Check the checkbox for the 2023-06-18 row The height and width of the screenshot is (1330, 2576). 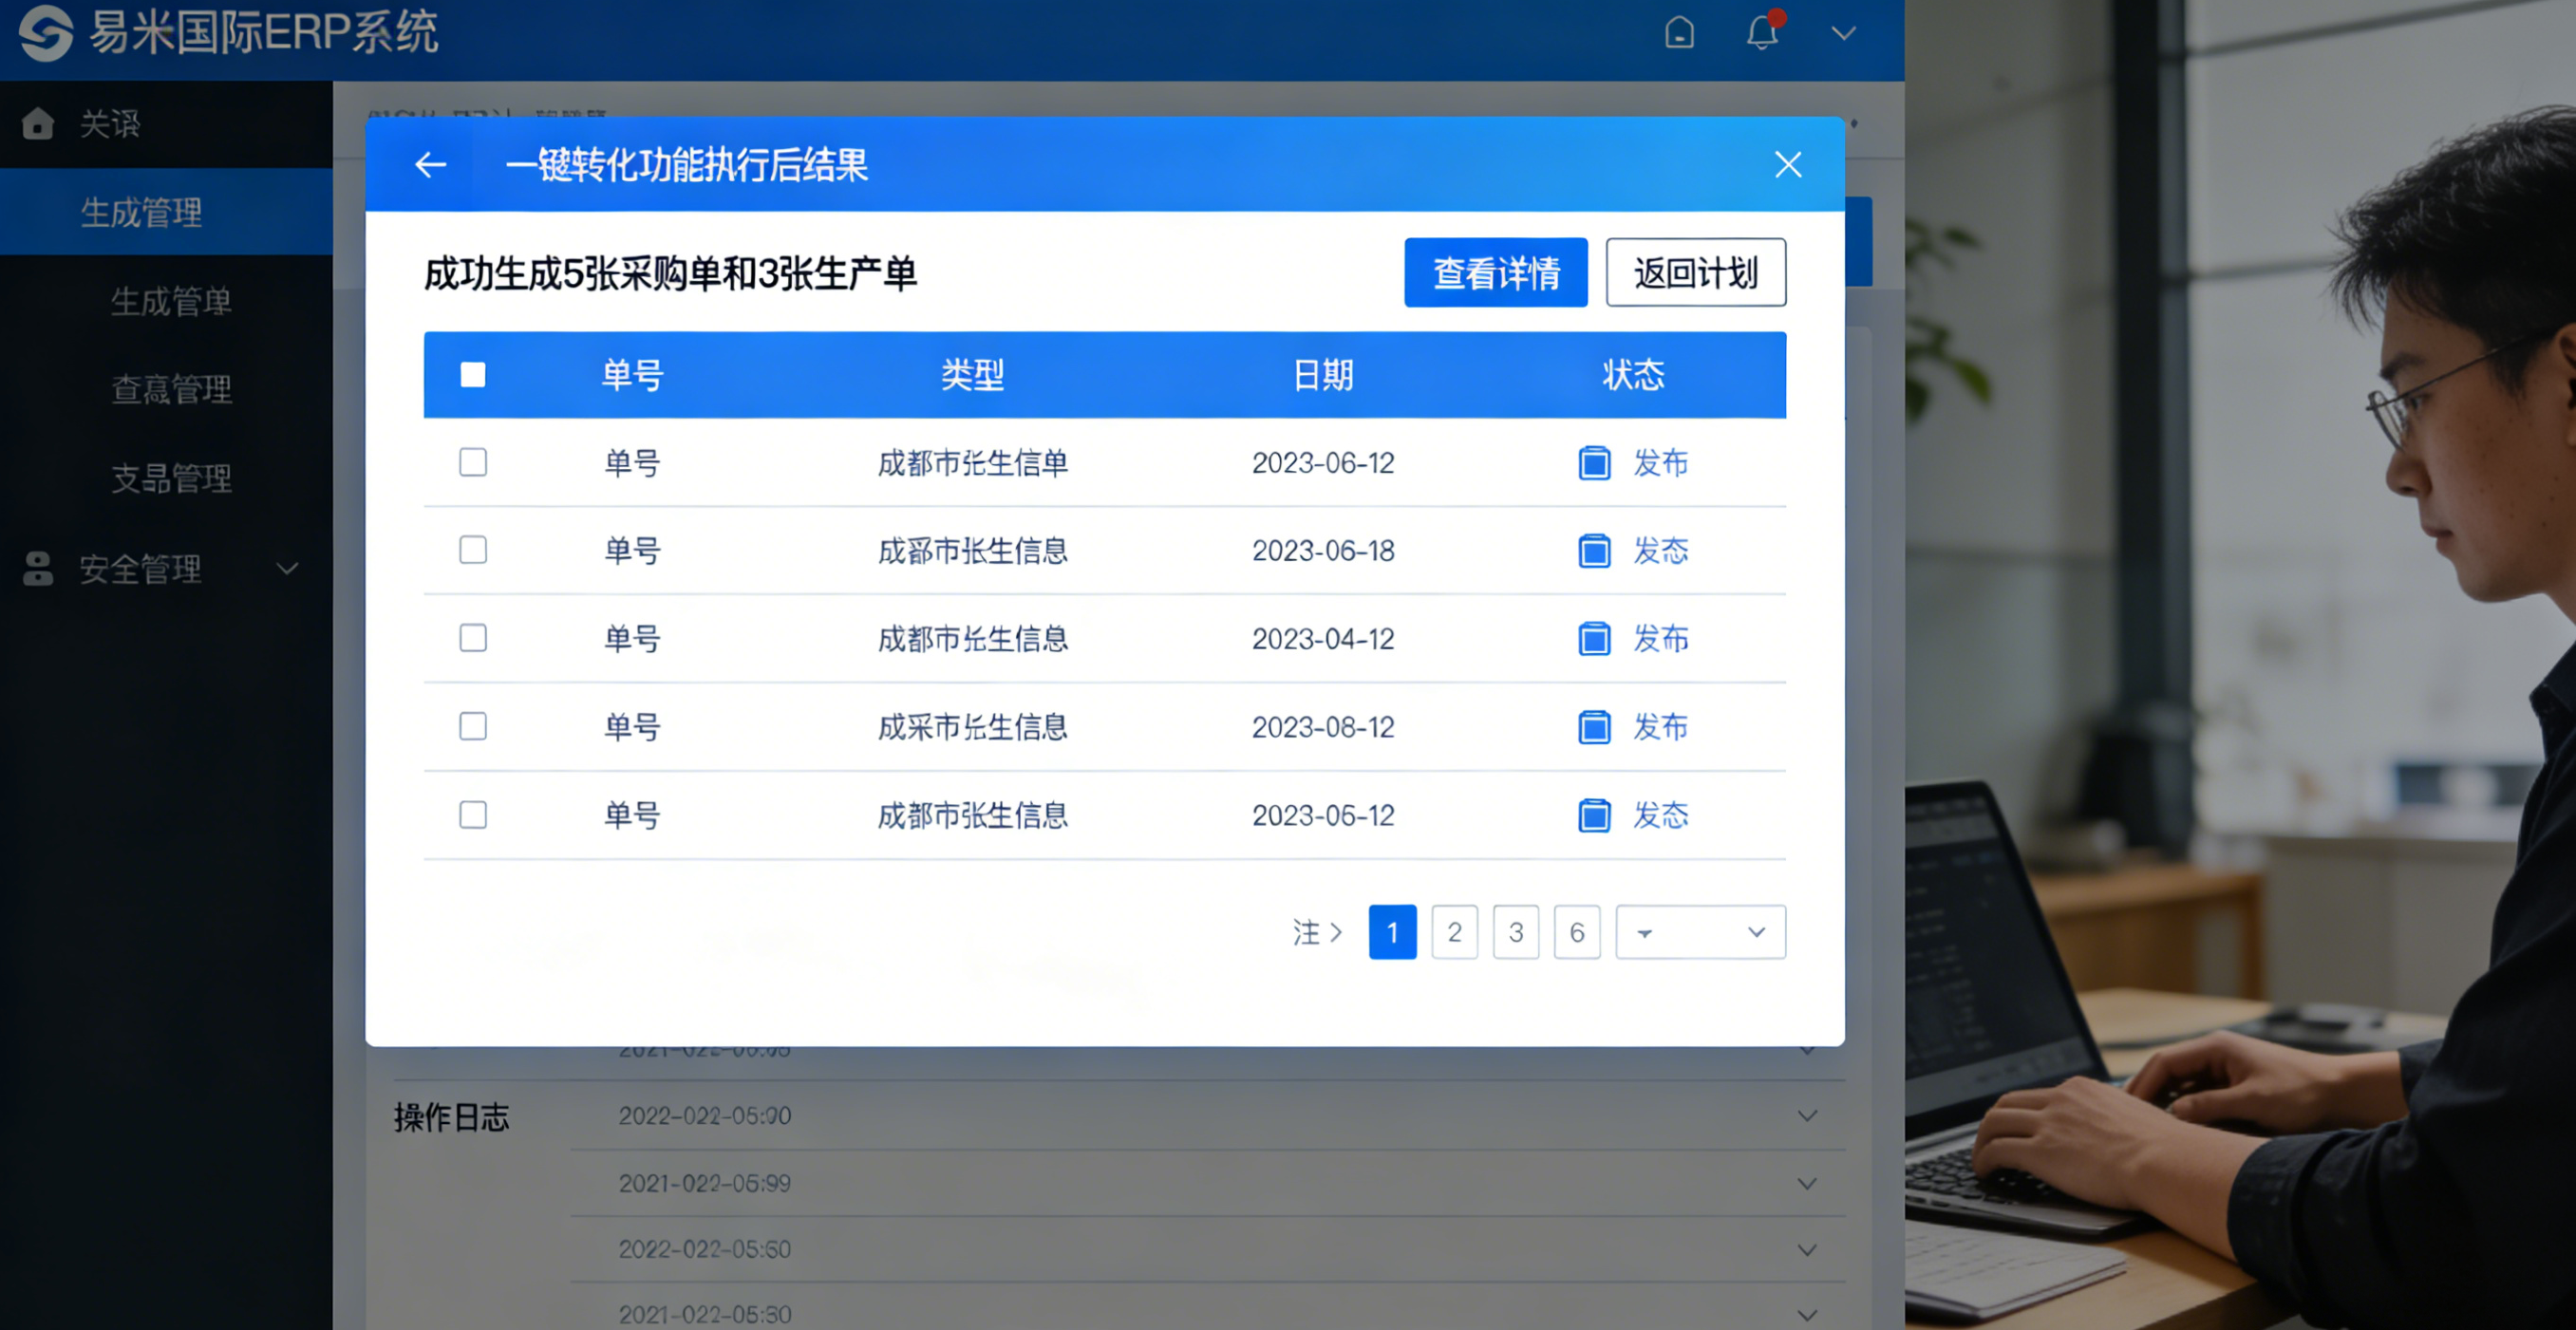(x=473, y=550)
